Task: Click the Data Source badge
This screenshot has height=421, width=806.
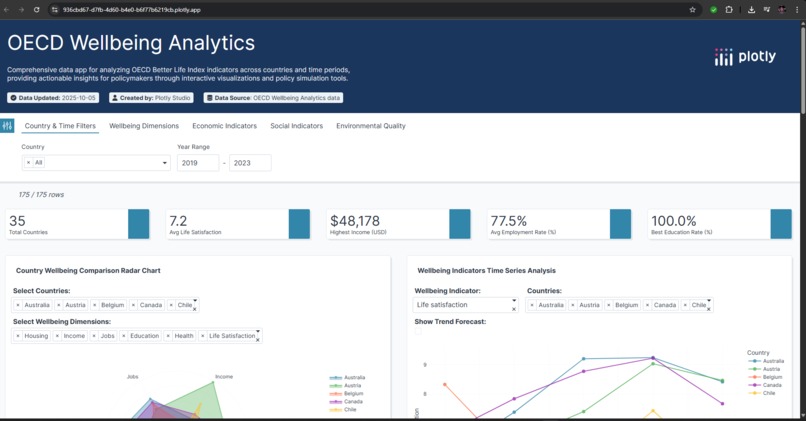Action: pos(273,98)
